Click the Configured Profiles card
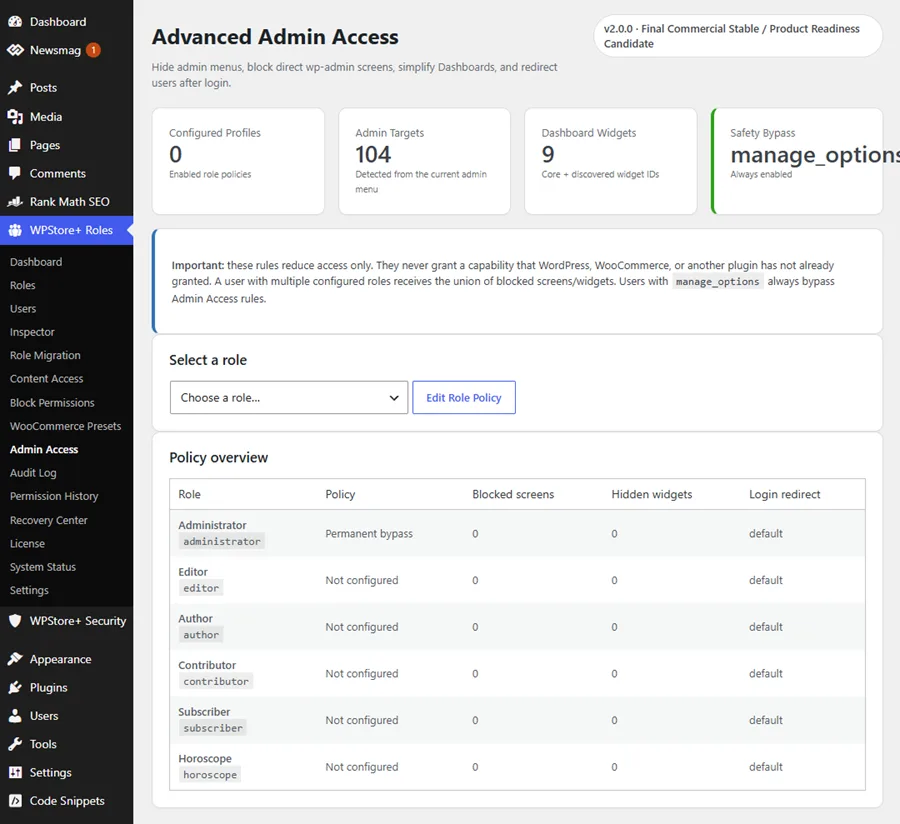 238,161
